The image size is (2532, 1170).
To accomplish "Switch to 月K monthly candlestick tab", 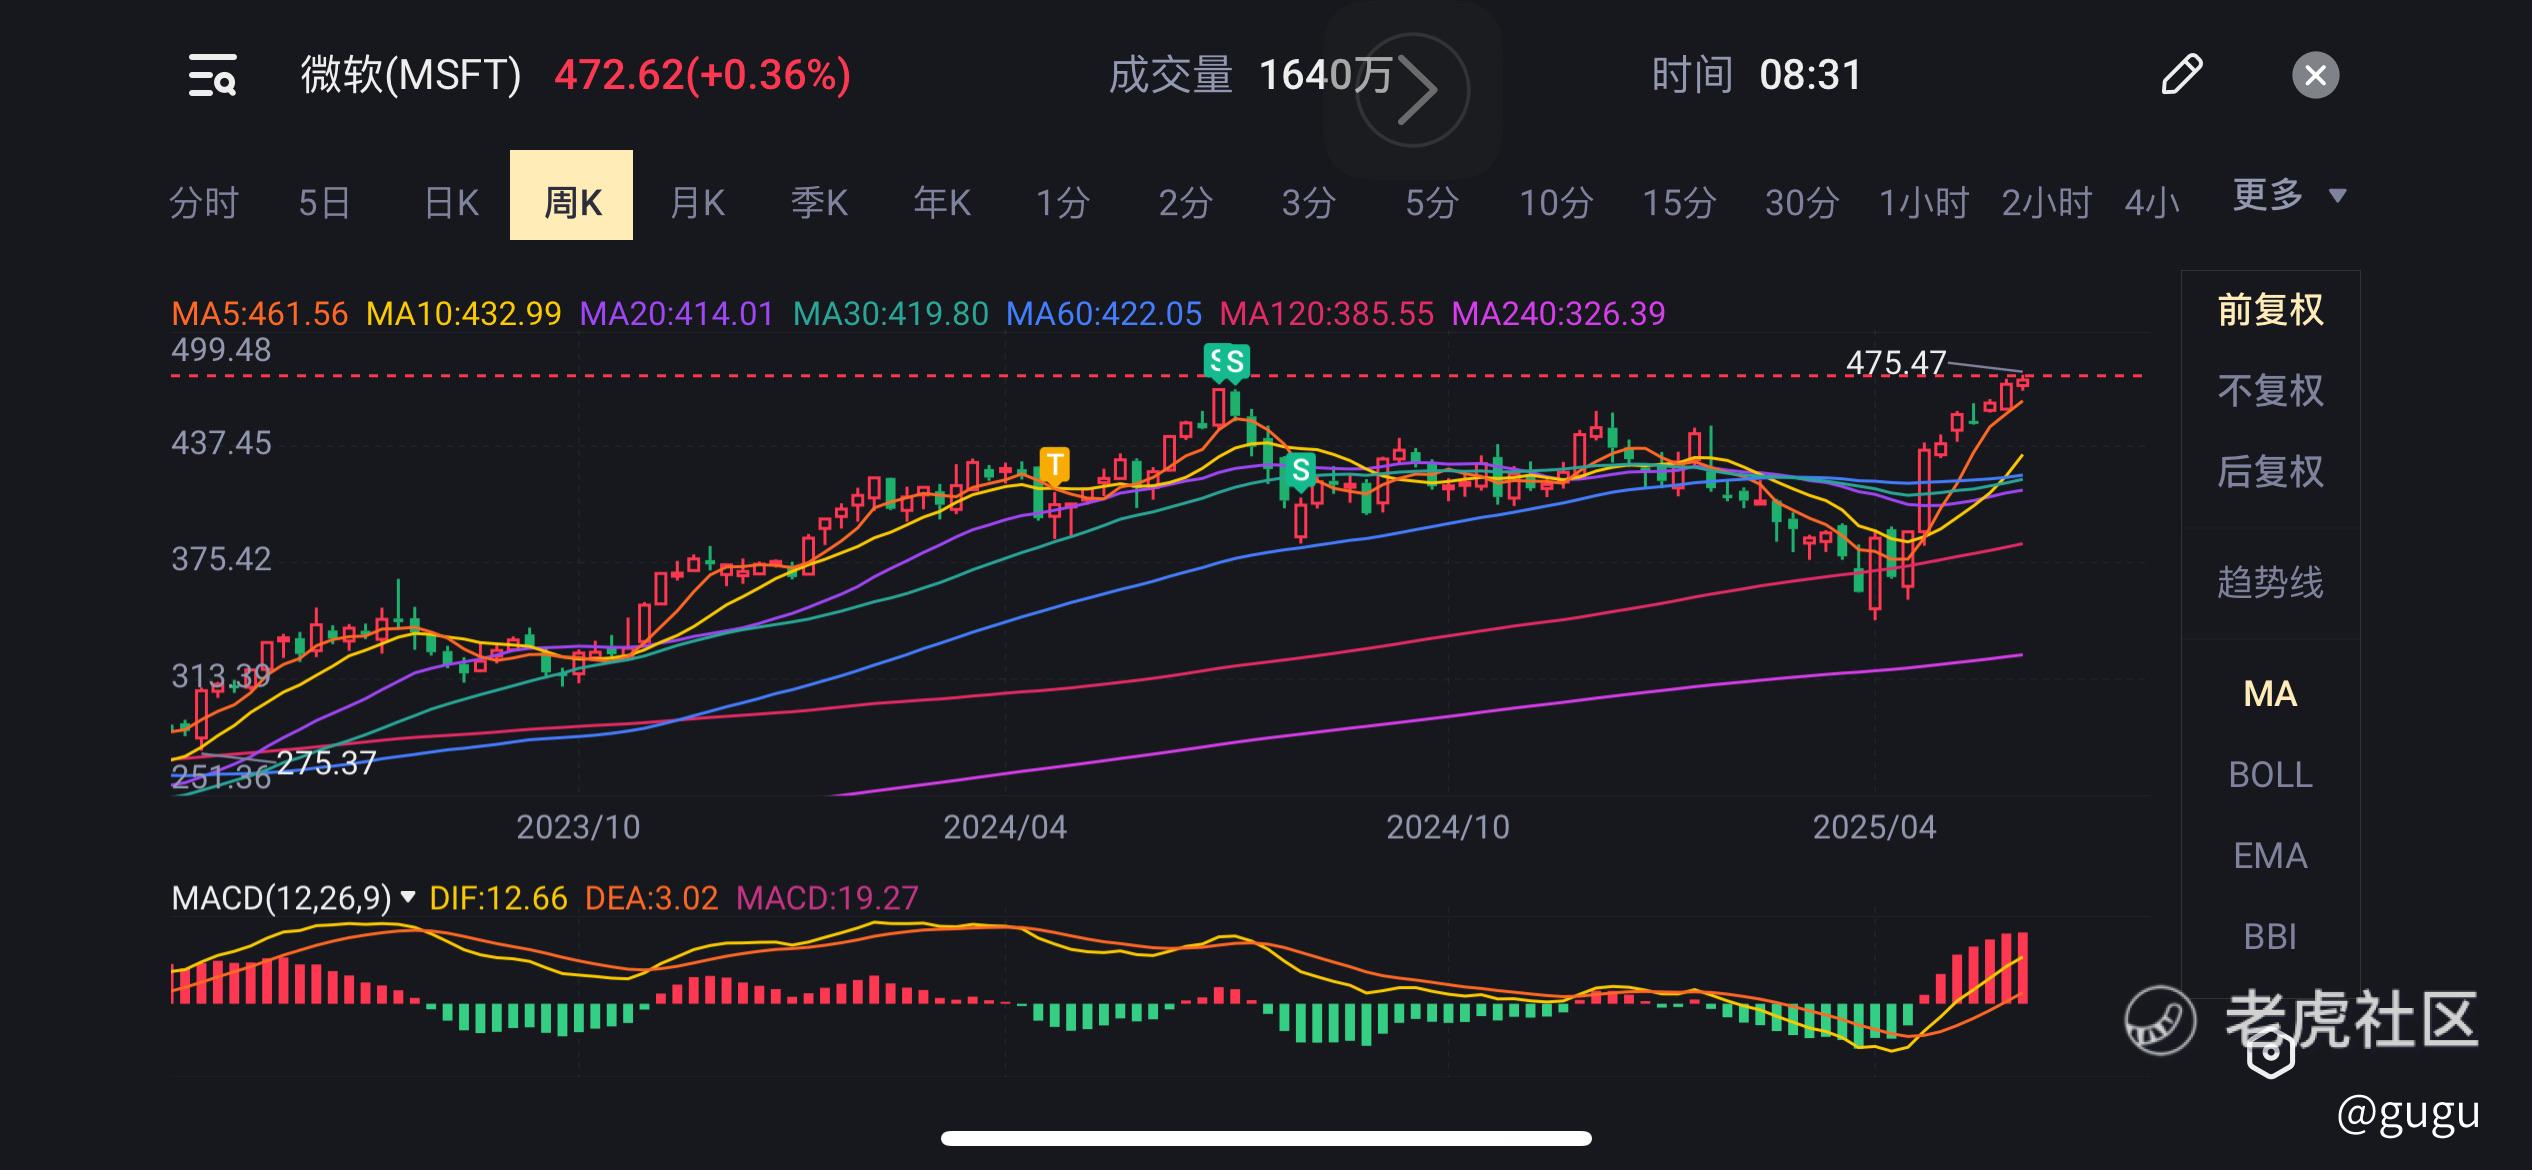I will 697,203.
